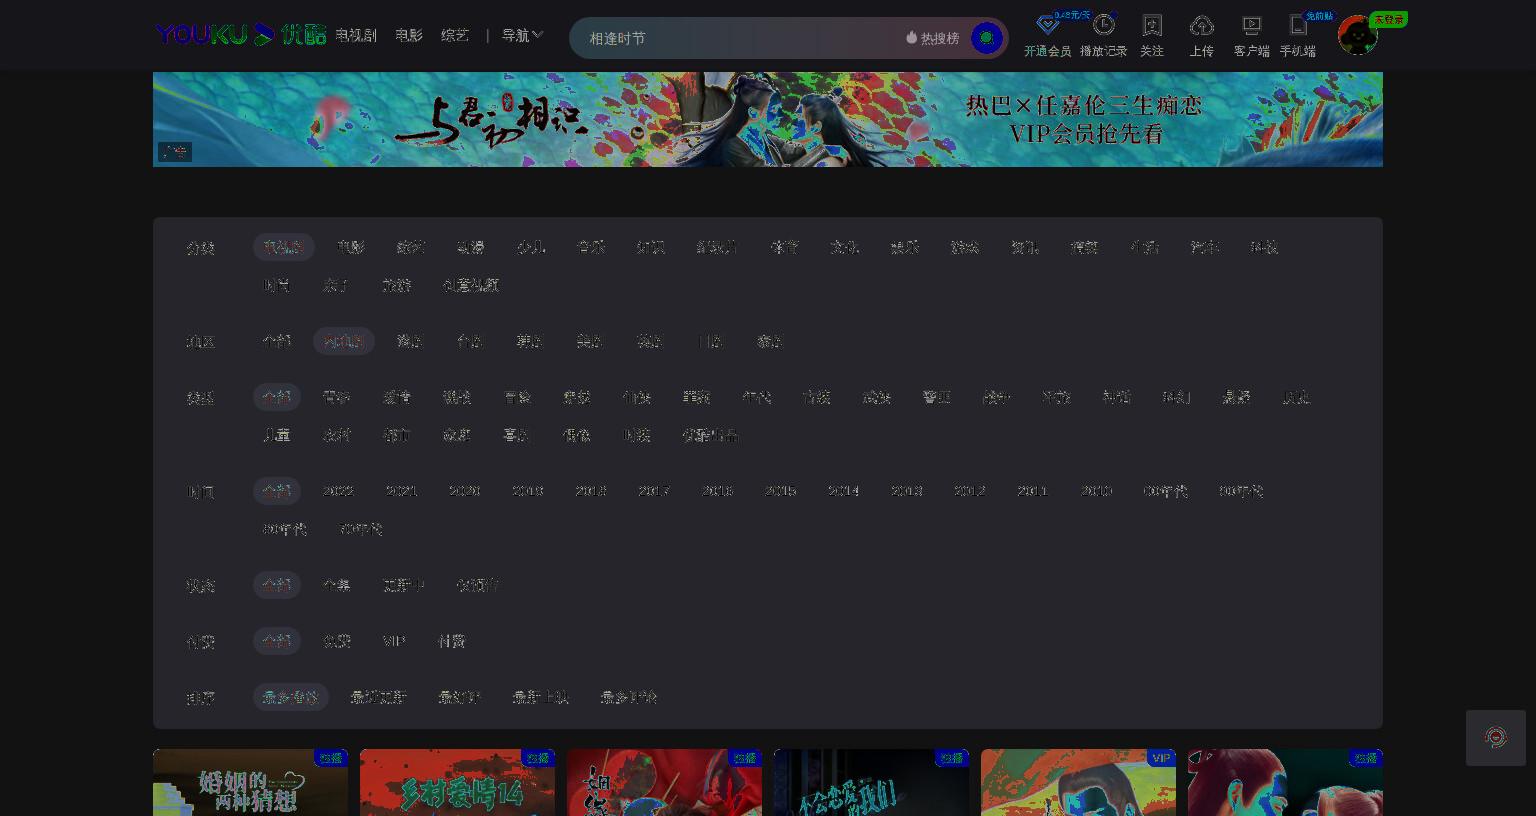
Task: Click the round search button icon
Action: coord(987,38)
